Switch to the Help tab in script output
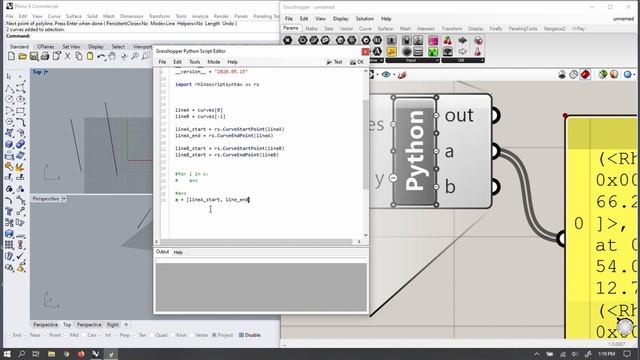Viewport: 640px width, 360px height. [178, 252]
